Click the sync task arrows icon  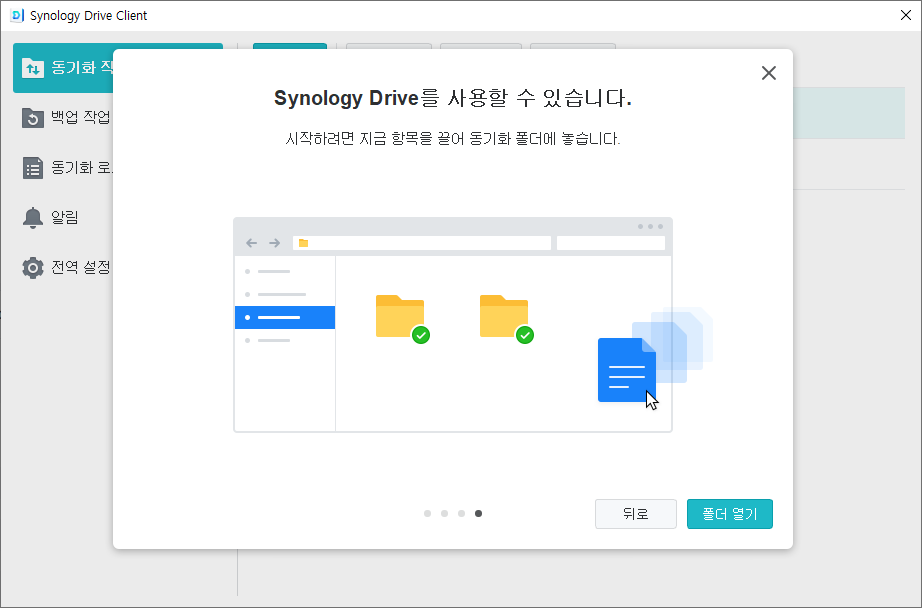pos(33,68)
